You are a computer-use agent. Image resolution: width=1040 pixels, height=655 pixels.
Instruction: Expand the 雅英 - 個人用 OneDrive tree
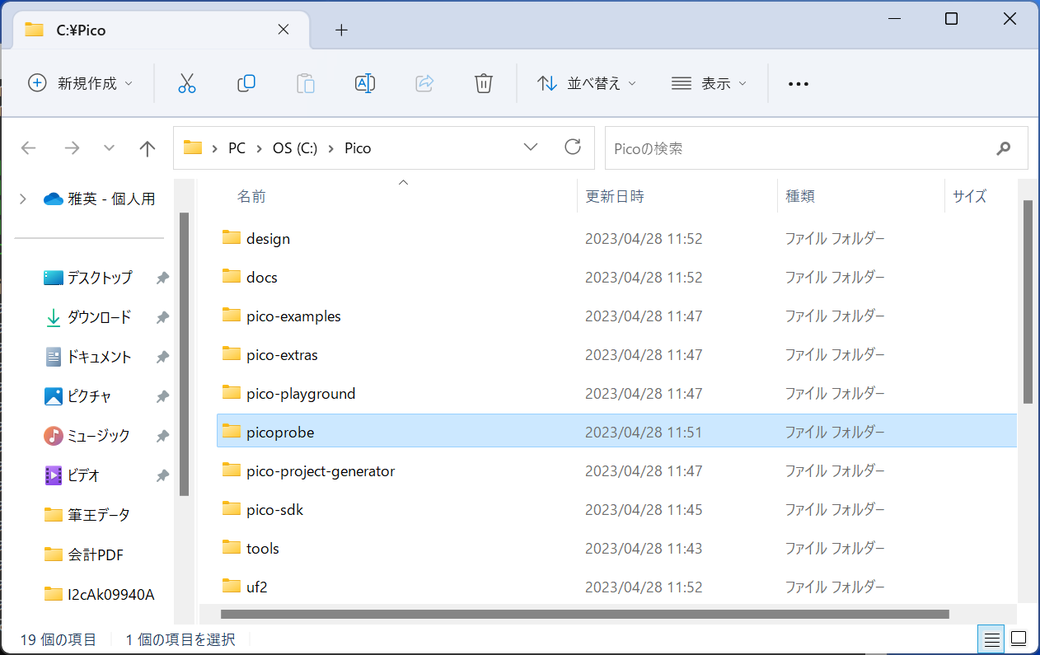click(23, 199)
